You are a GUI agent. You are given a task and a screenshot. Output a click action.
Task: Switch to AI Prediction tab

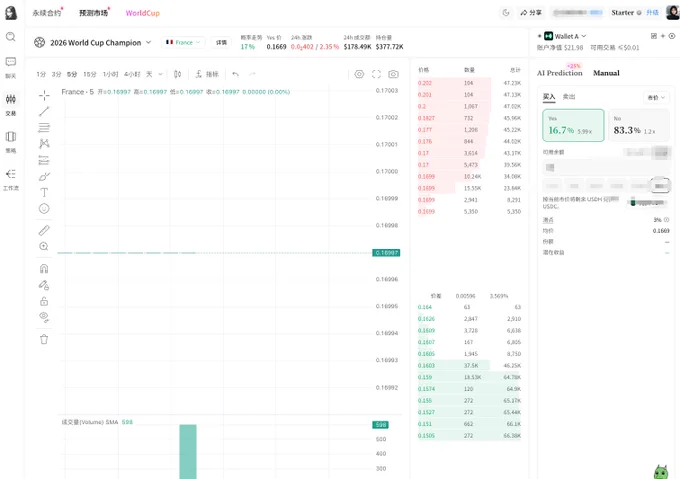tap(559, 73)
